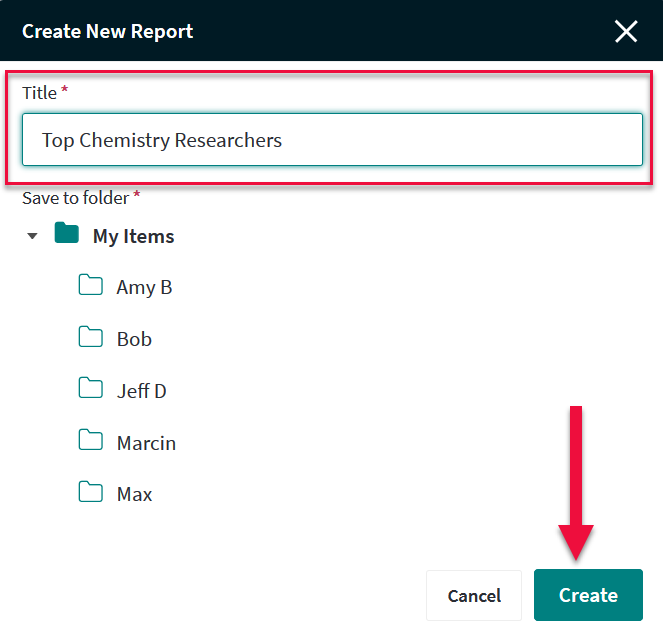Click the Title text input field
The height and width of the screenshot is (635, 663).
point(332,140)
